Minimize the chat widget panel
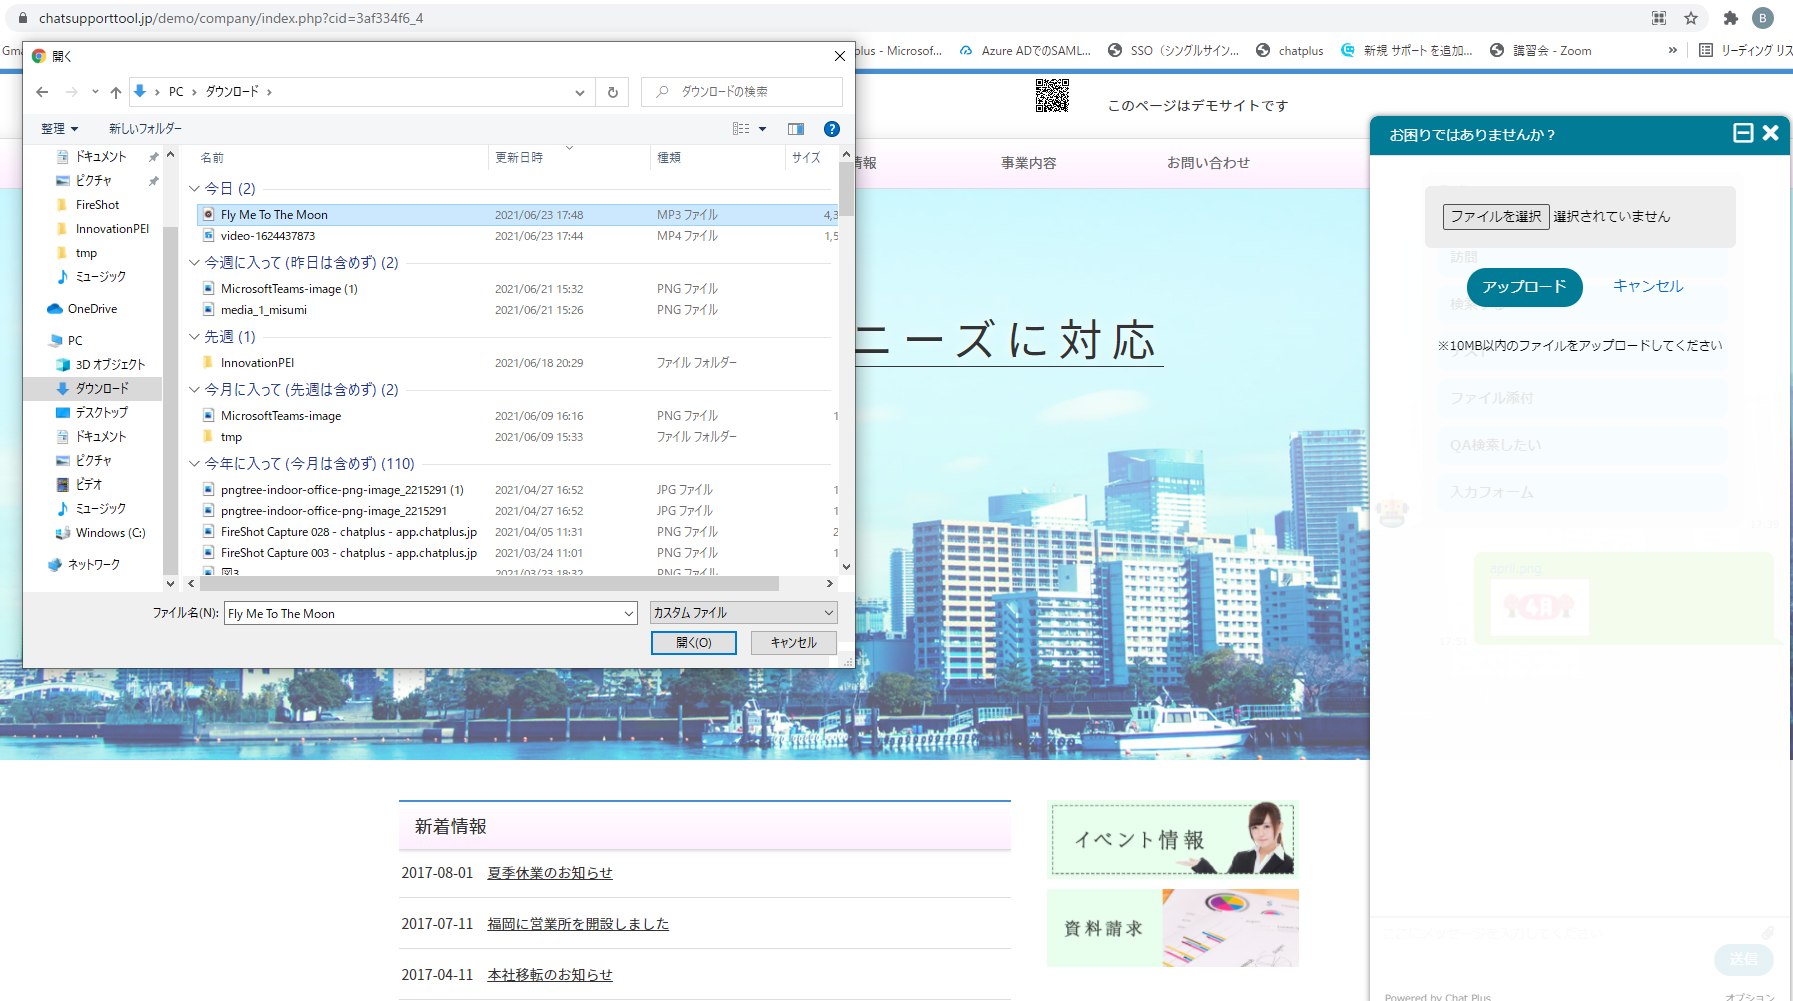The height and width of the screenshot is (1001, 1793). [x=1743, y=133]
